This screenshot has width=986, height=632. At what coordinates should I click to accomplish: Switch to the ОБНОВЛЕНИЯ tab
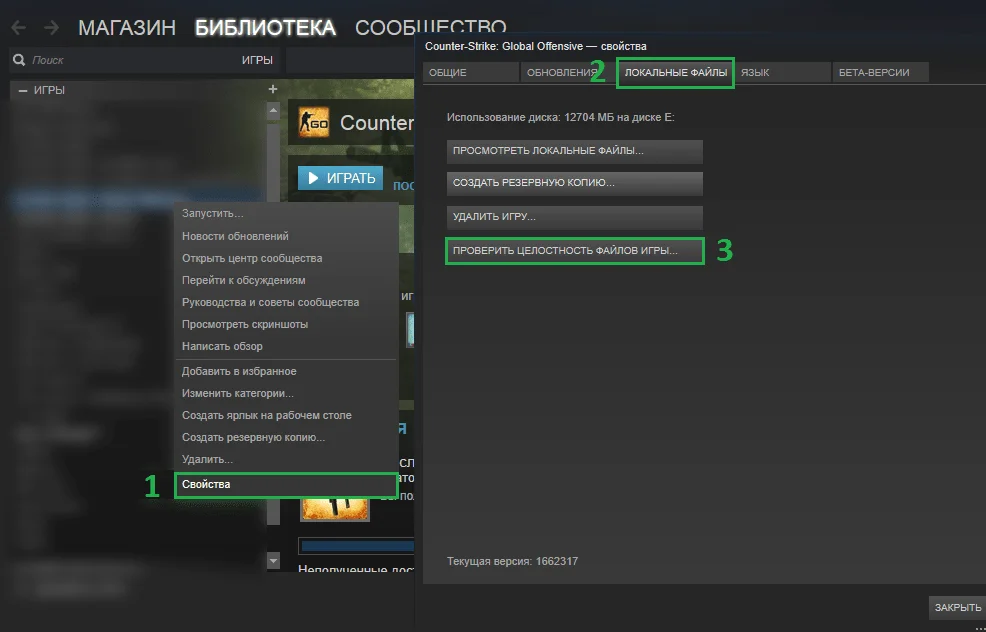click(568, 72)
